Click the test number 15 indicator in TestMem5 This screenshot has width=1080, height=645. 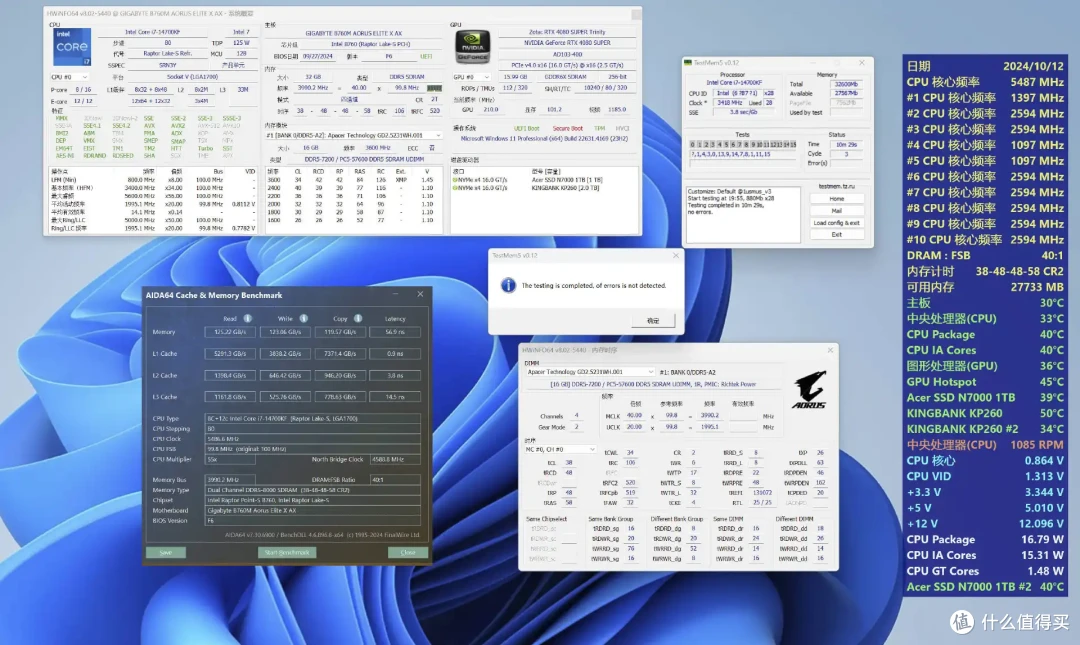pos(793,145)
